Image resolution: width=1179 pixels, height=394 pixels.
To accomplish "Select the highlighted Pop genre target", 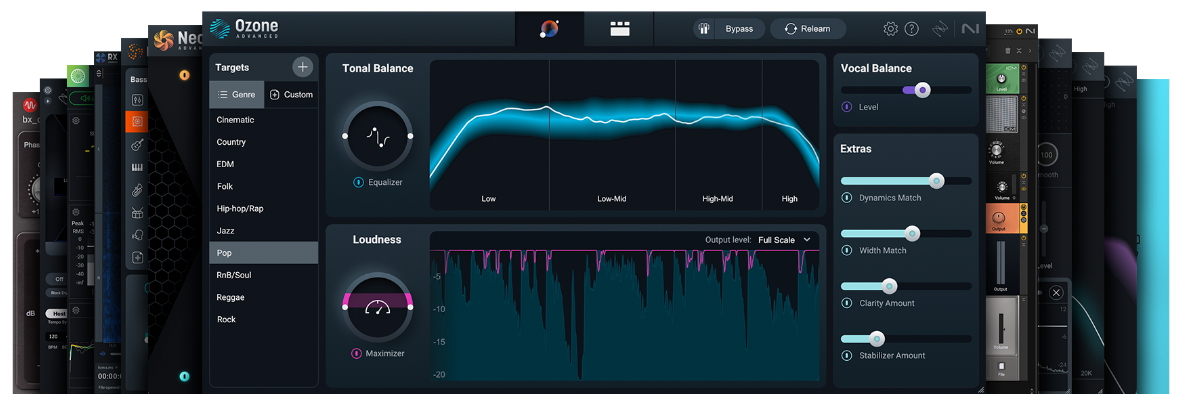I will click(x=263, y=253).
